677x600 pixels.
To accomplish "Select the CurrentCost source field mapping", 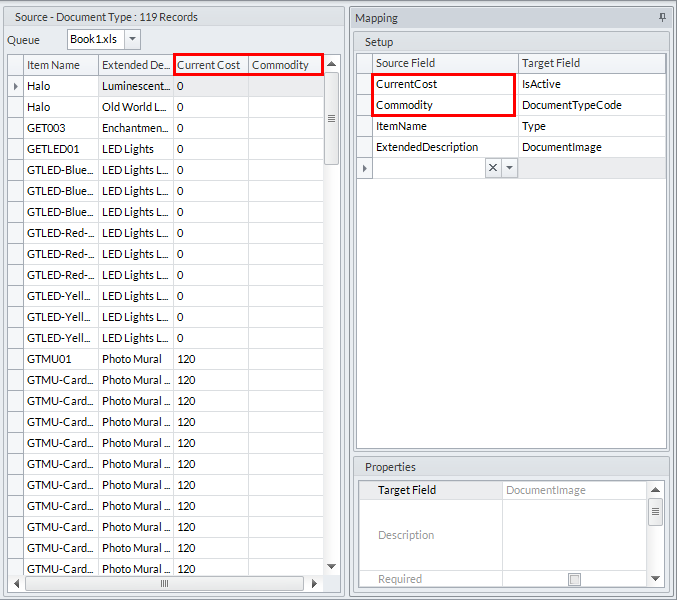I will 444,84.
